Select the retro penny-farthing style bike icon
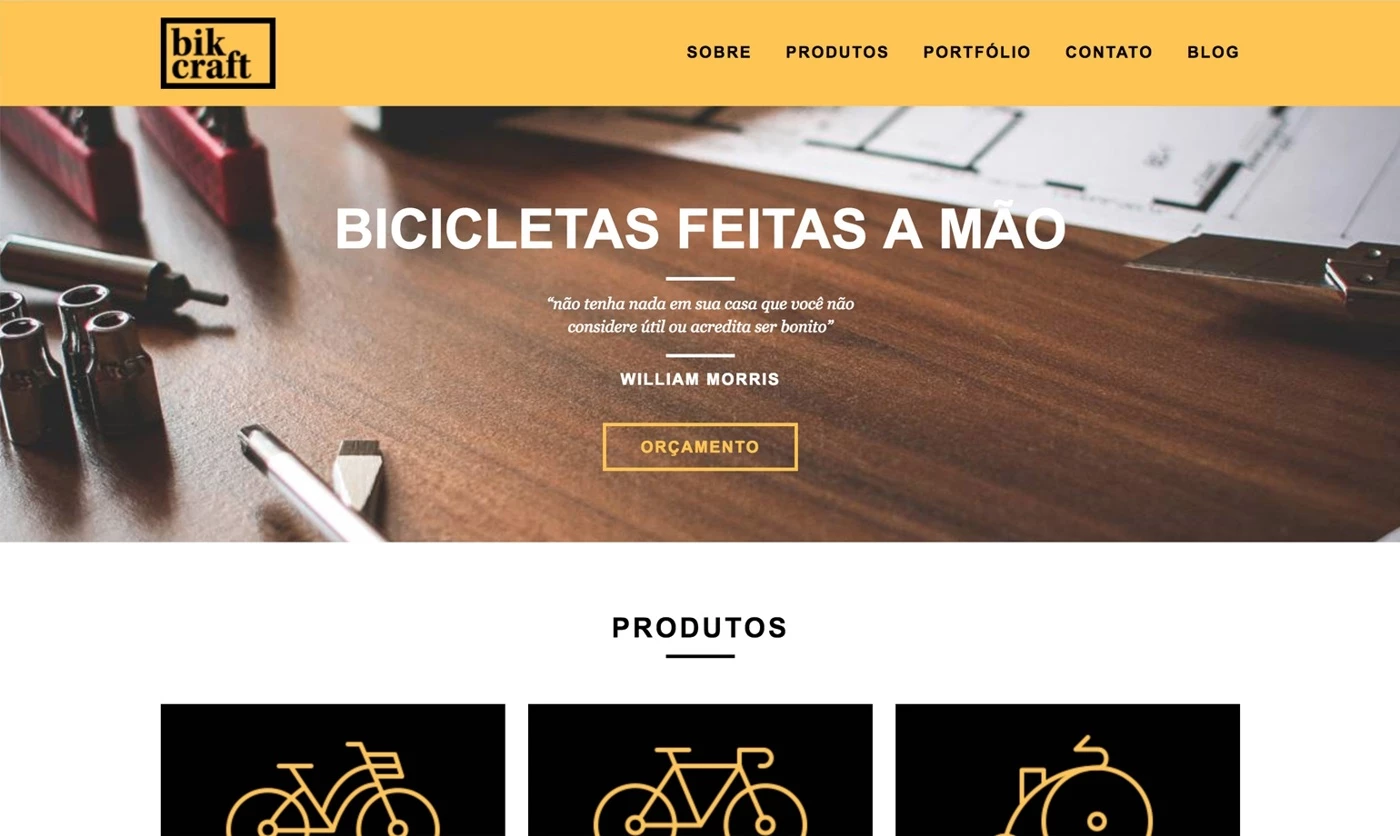1400x836 pixels. click(x=1074, y=786)
